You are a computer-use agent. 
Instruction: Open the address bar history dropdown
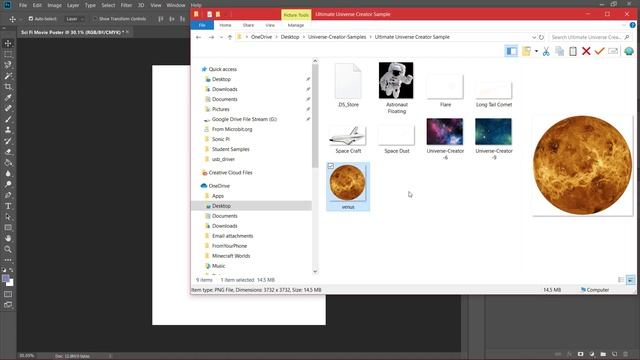tap(534, 37)
